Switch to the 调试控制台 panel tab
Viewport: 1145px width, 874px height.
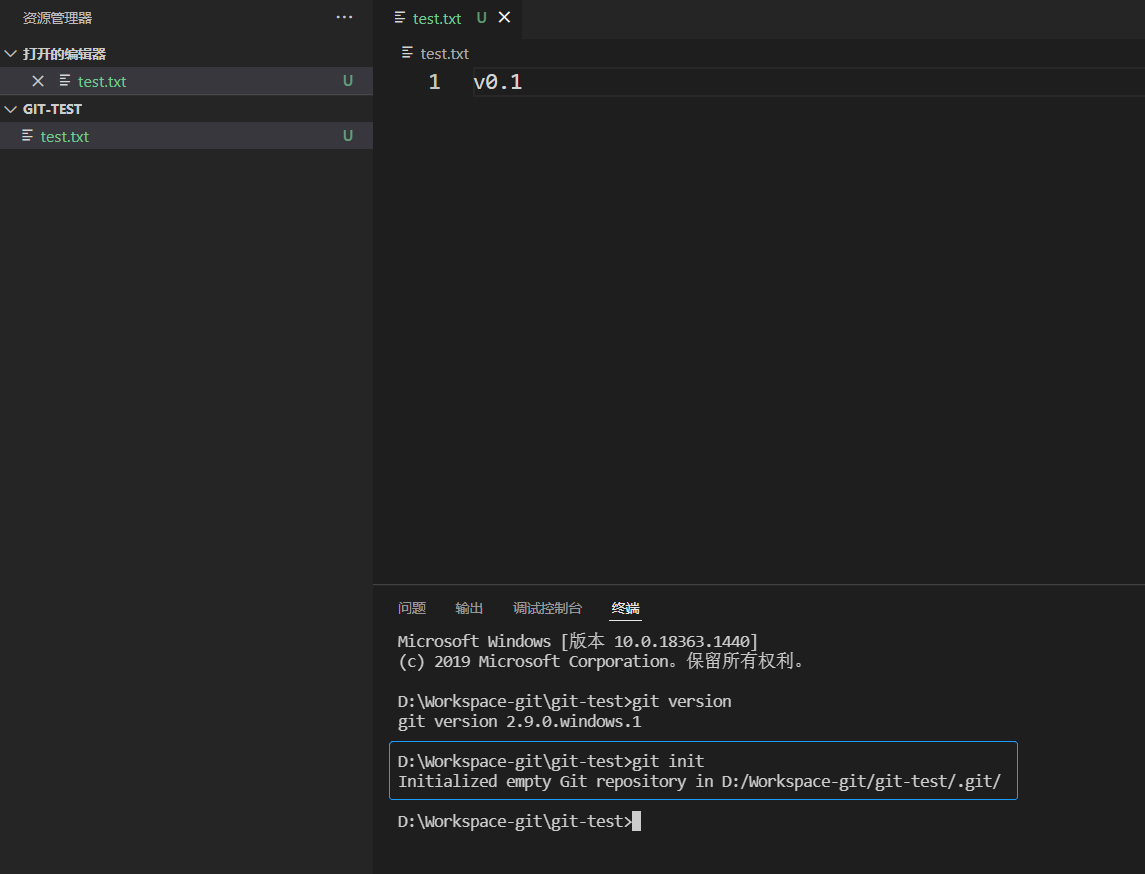tap(547, 608)
